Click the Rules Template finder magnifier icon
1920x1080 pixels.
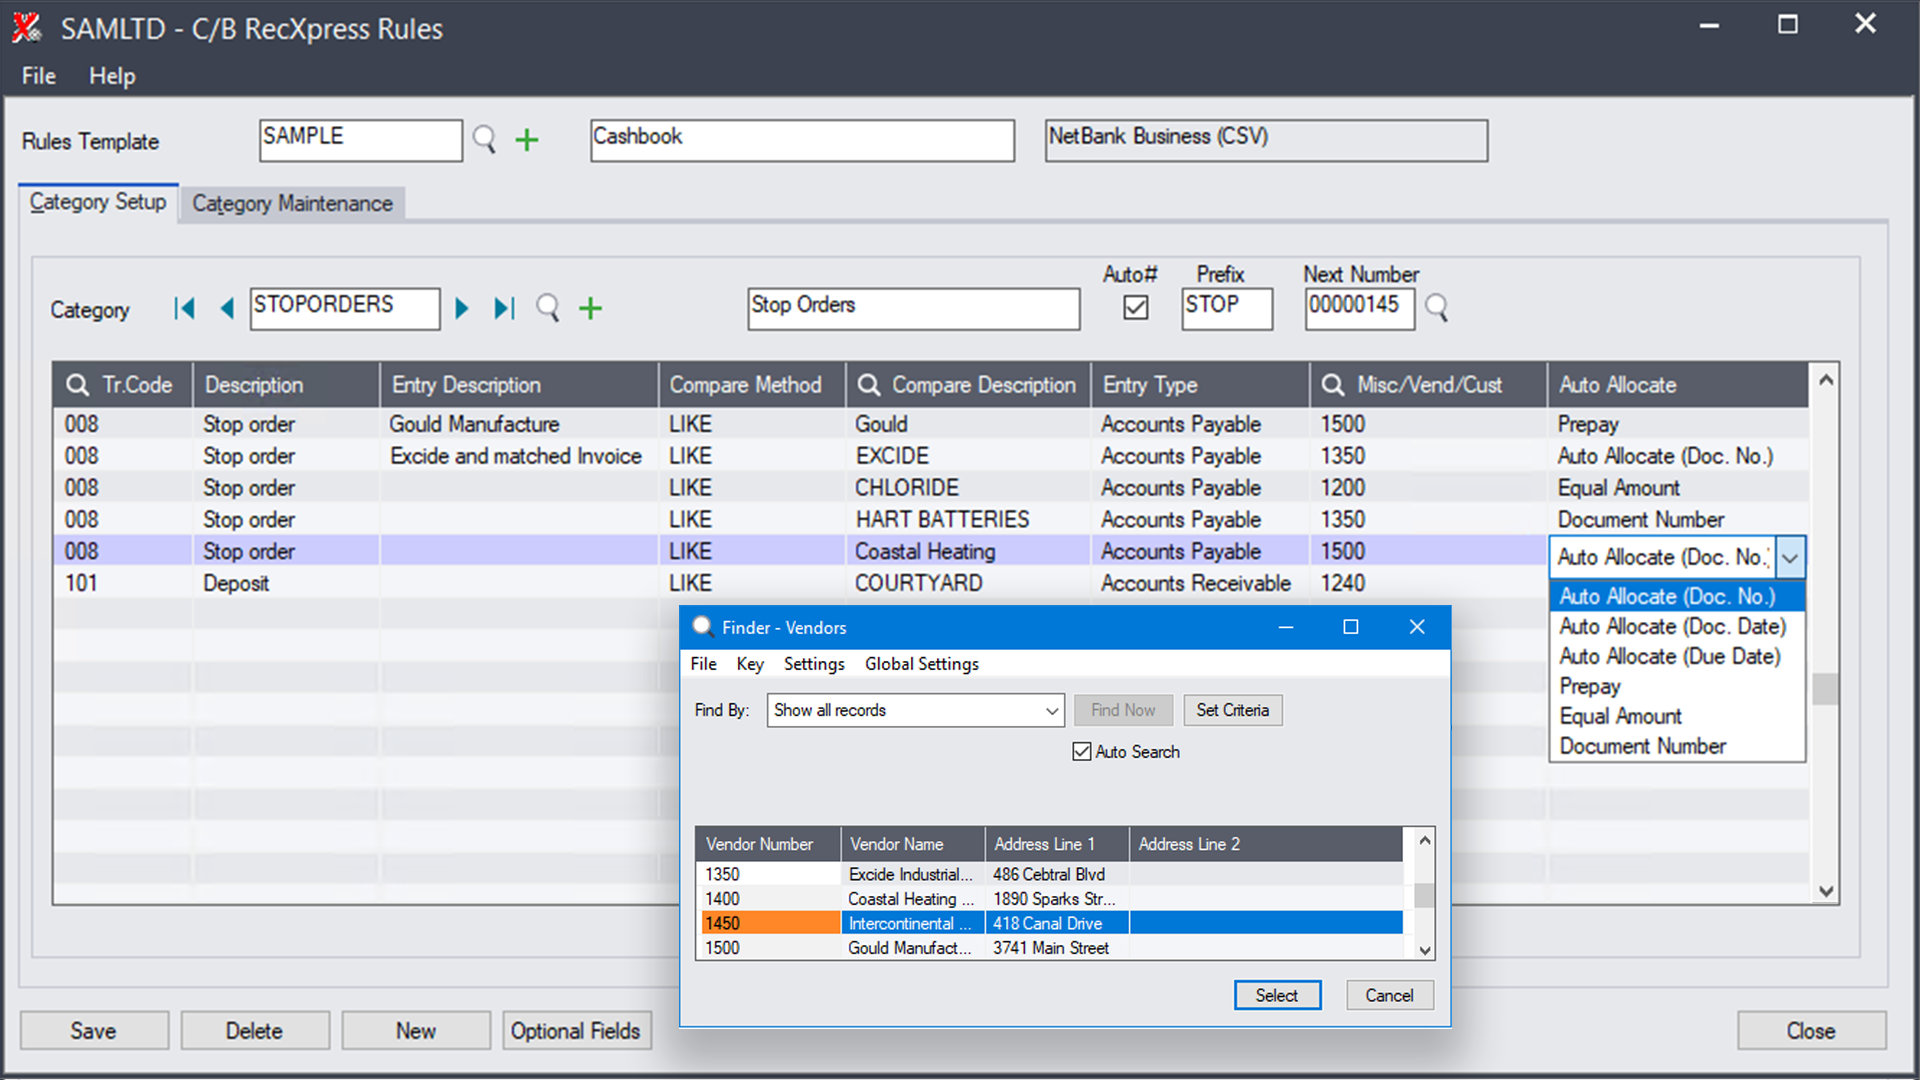click(x=484, y=140)
